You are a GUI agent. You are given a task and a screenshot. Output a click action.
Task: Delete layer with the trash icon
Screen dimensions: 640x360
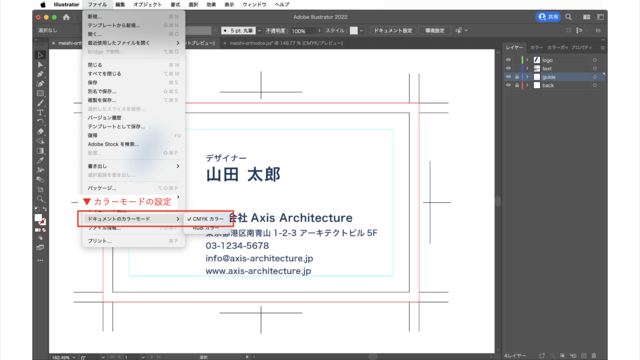click(x=594, y=356)
